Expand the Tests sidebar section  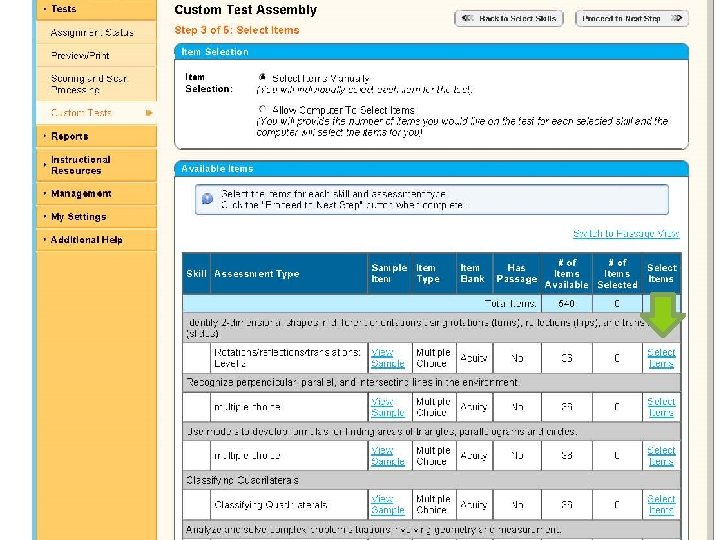(x=96, y=9)
